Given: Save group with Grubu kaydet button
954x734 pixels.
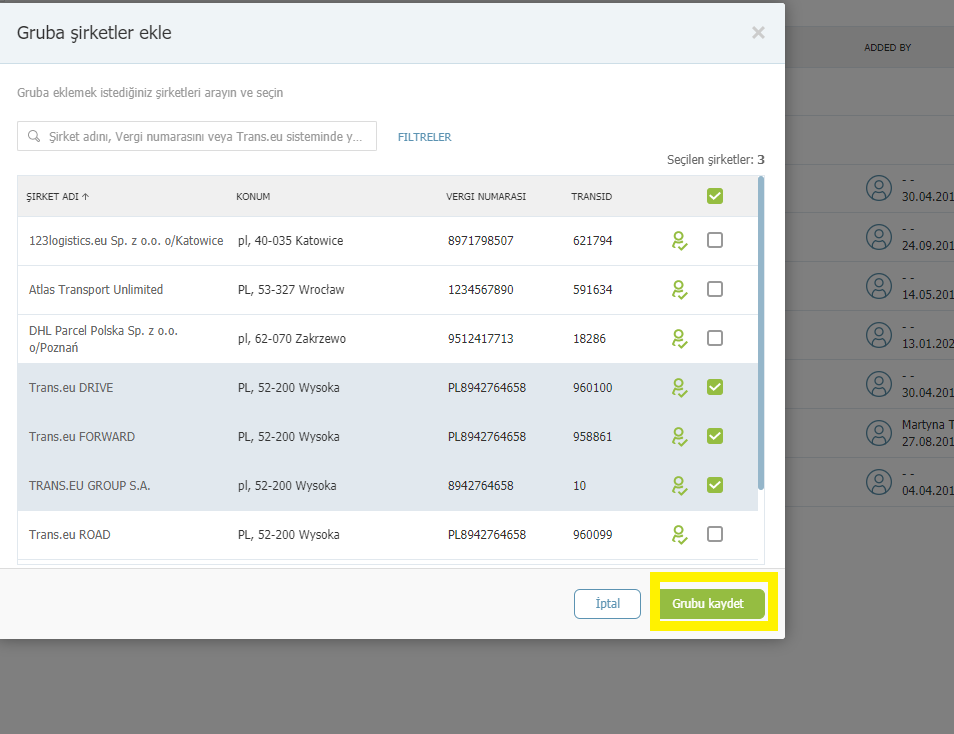Looking at the screenshot, I should click(711, 604).
